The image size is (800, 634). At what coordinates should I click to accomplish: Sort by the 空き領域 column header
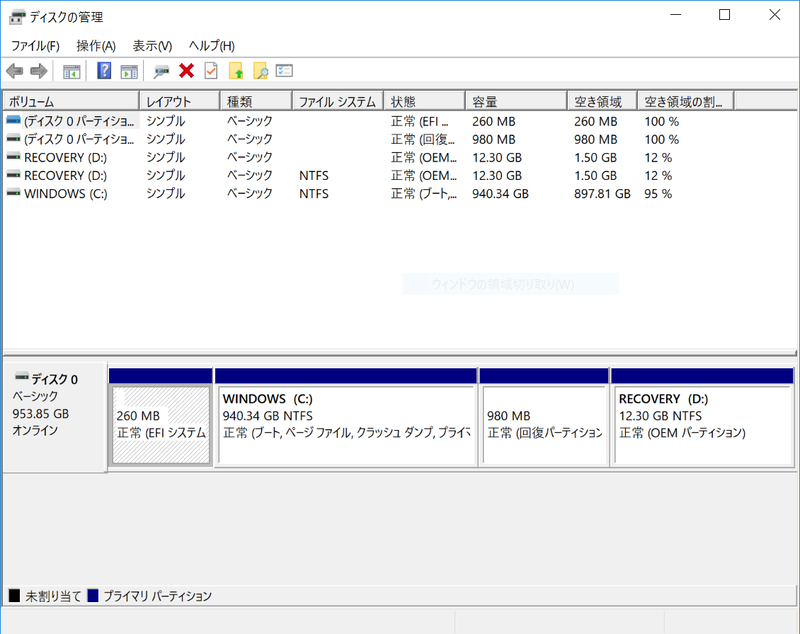(603, 102)
